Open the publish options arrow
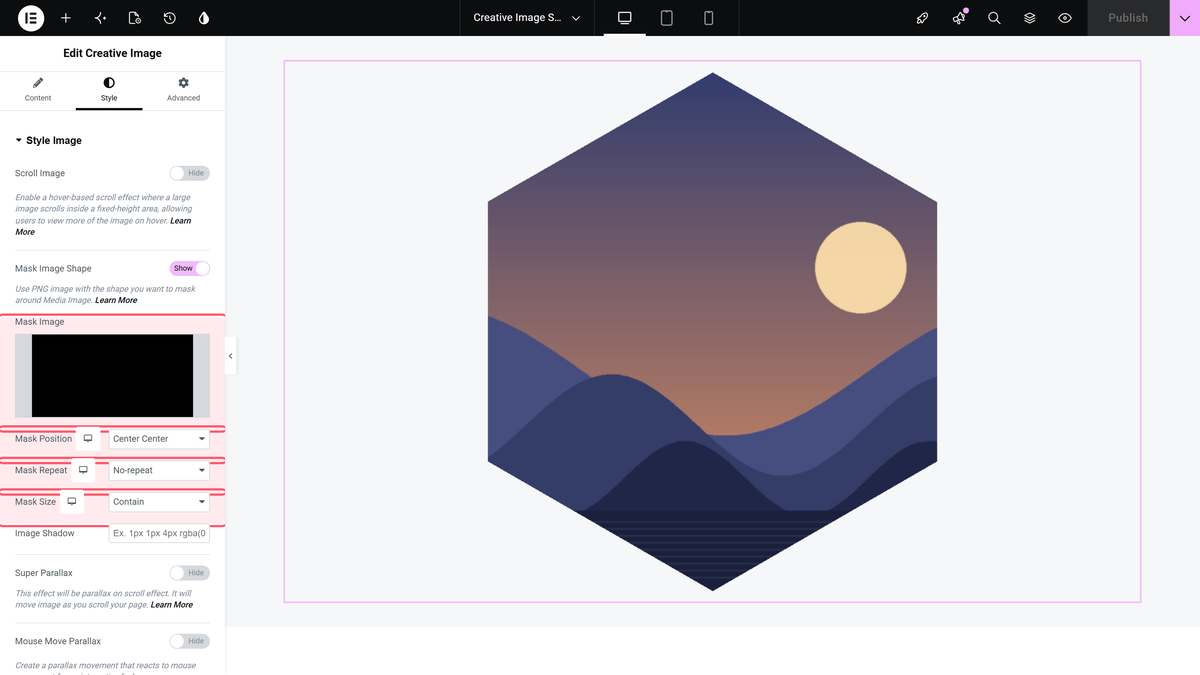 click(x=1185, y=18)
